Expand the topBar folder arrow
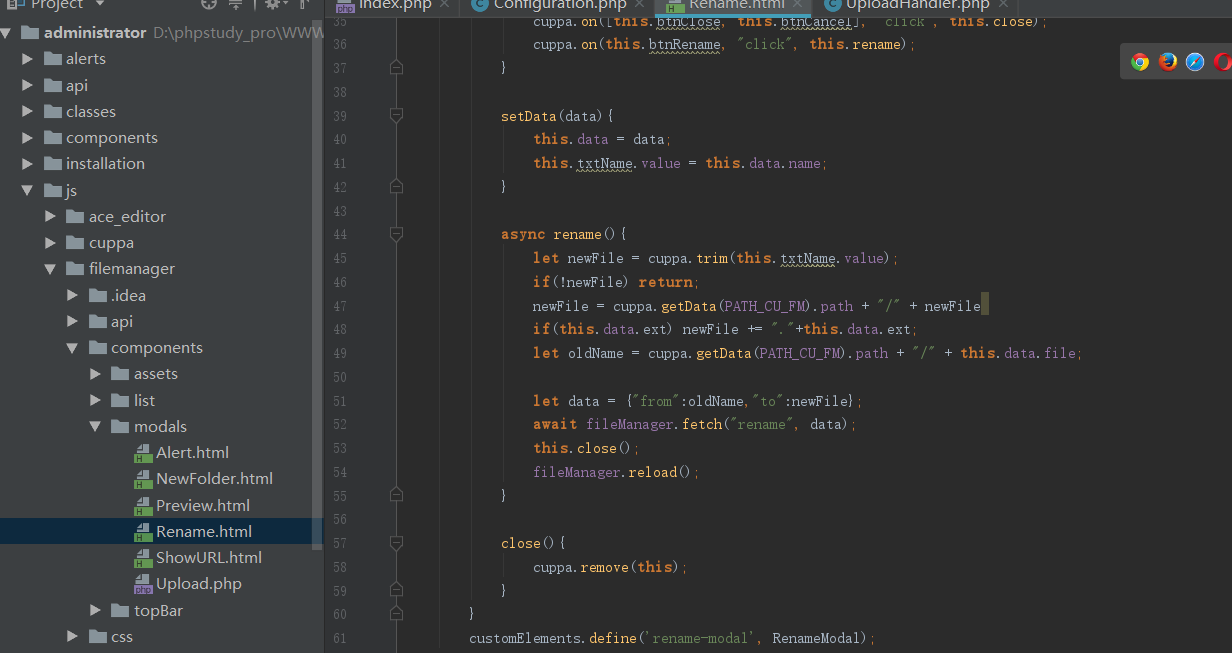Image resolution: width=1232 pixels, height=653 pixels. pos(96,611)
